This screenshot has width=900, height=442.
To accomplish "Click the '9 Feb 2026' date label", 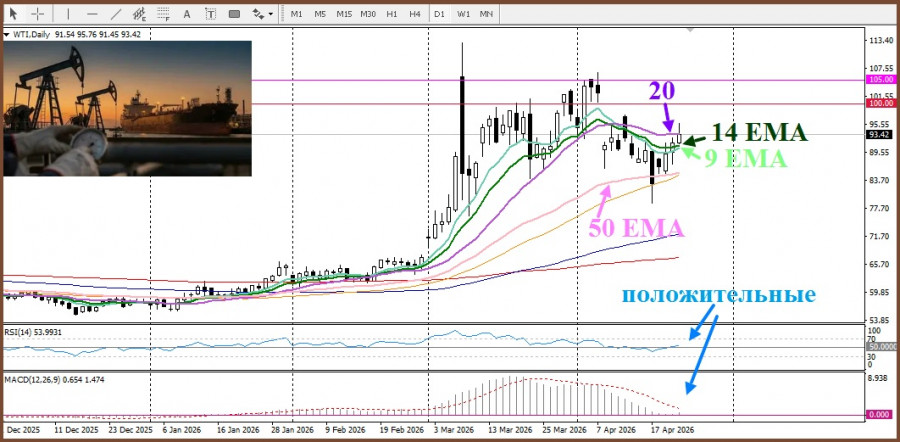I will point(346,429).
